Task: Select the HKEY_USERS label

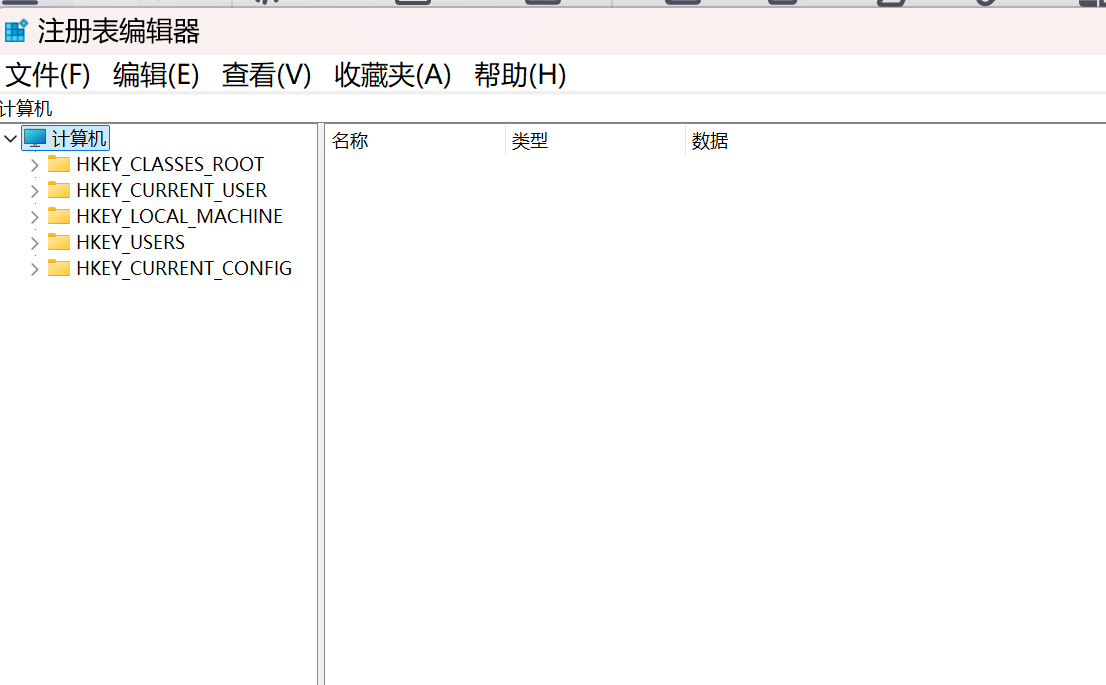Action: [x=130, y=243]
